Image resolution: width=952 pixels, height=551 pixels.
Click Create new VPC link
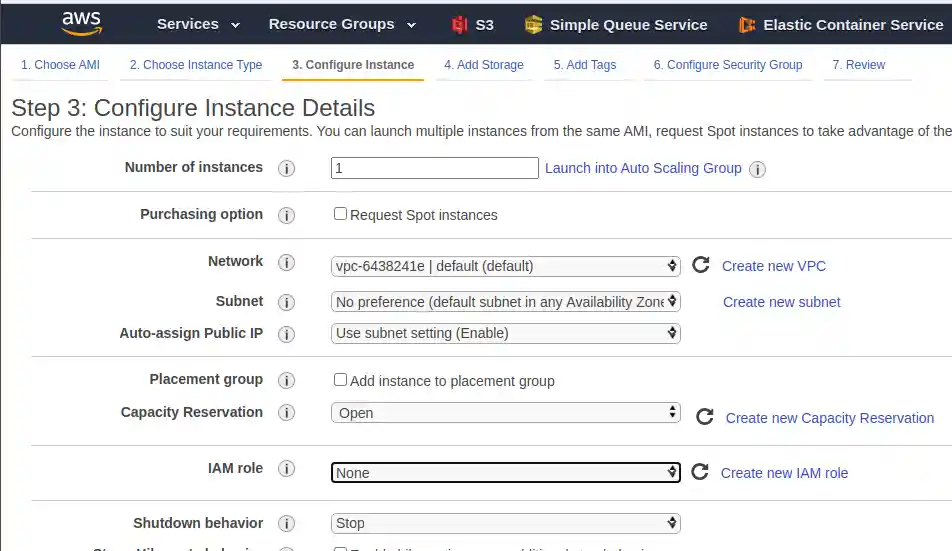(774, 266)
